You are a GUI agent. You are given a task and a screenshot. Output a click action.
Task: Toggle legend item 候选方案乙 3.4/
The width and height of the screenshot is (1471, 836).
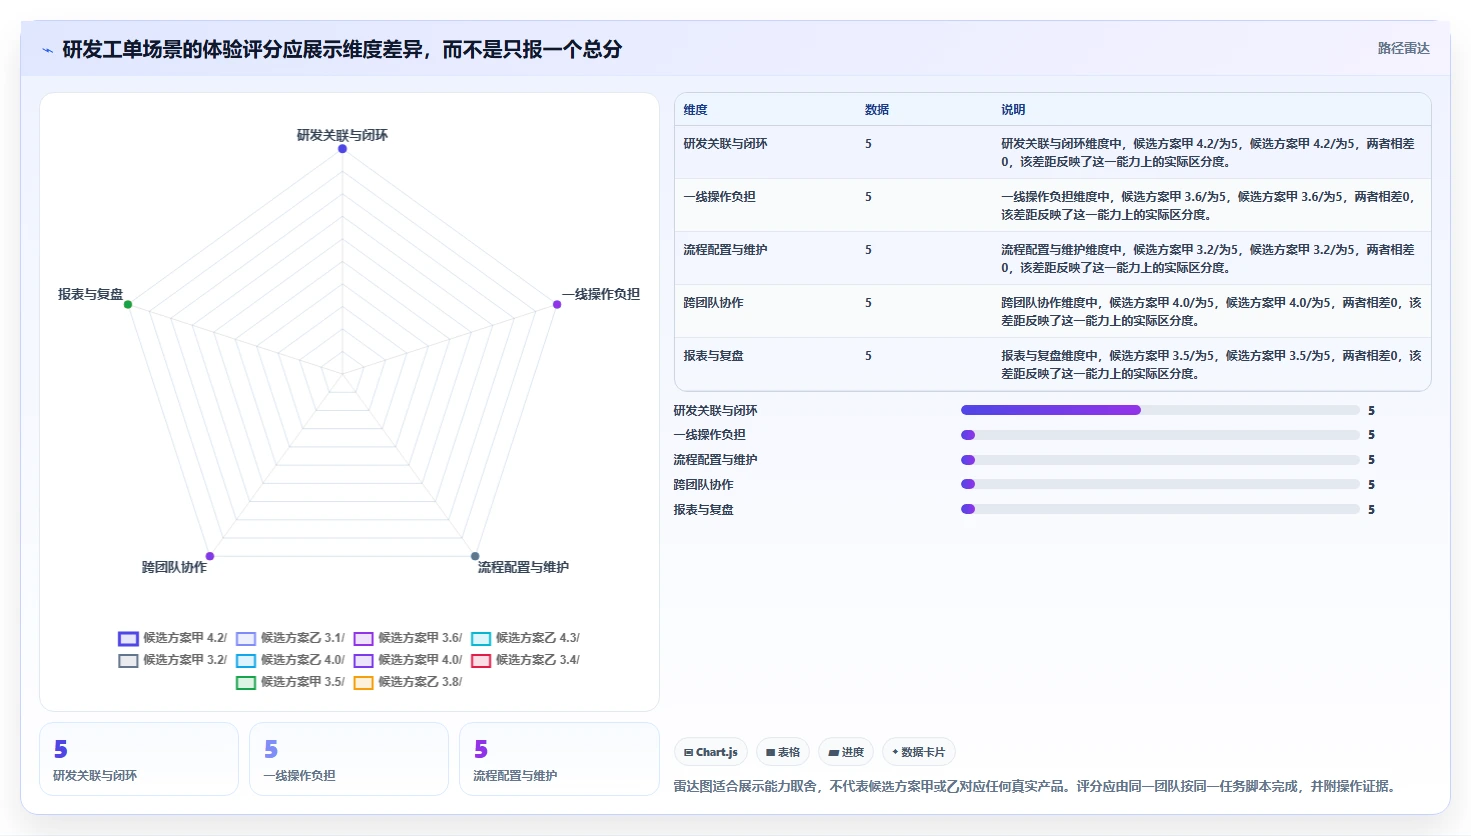pyautogui.click(x=525, y=660)
